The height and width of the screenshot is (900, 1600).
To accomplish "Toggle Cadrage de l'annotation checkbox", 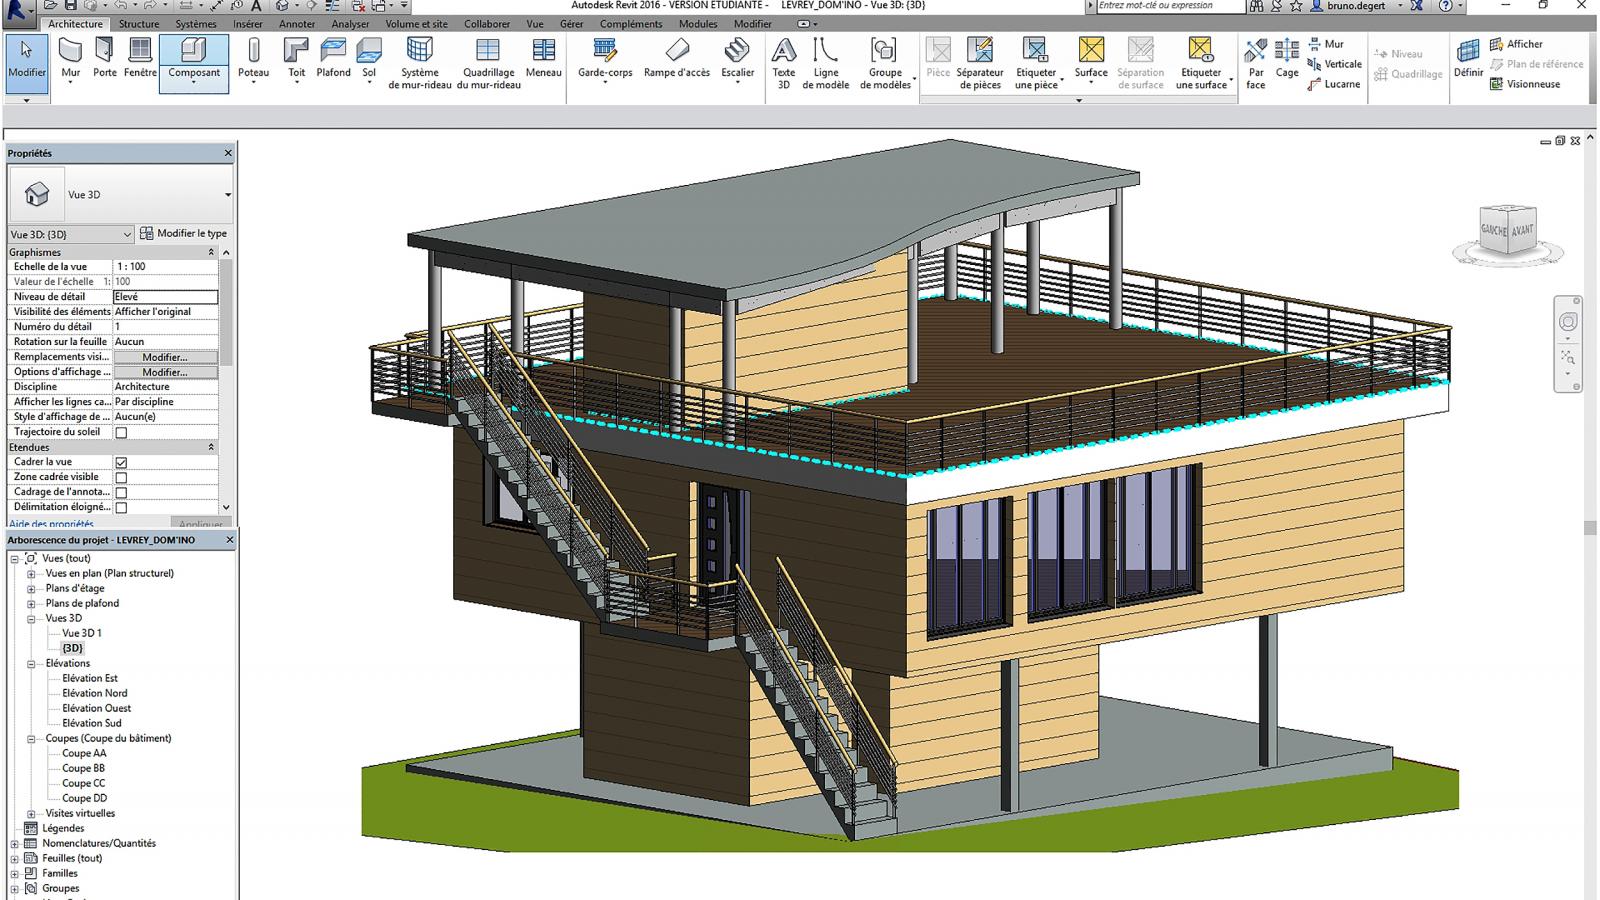I will (x=121, y=493).
